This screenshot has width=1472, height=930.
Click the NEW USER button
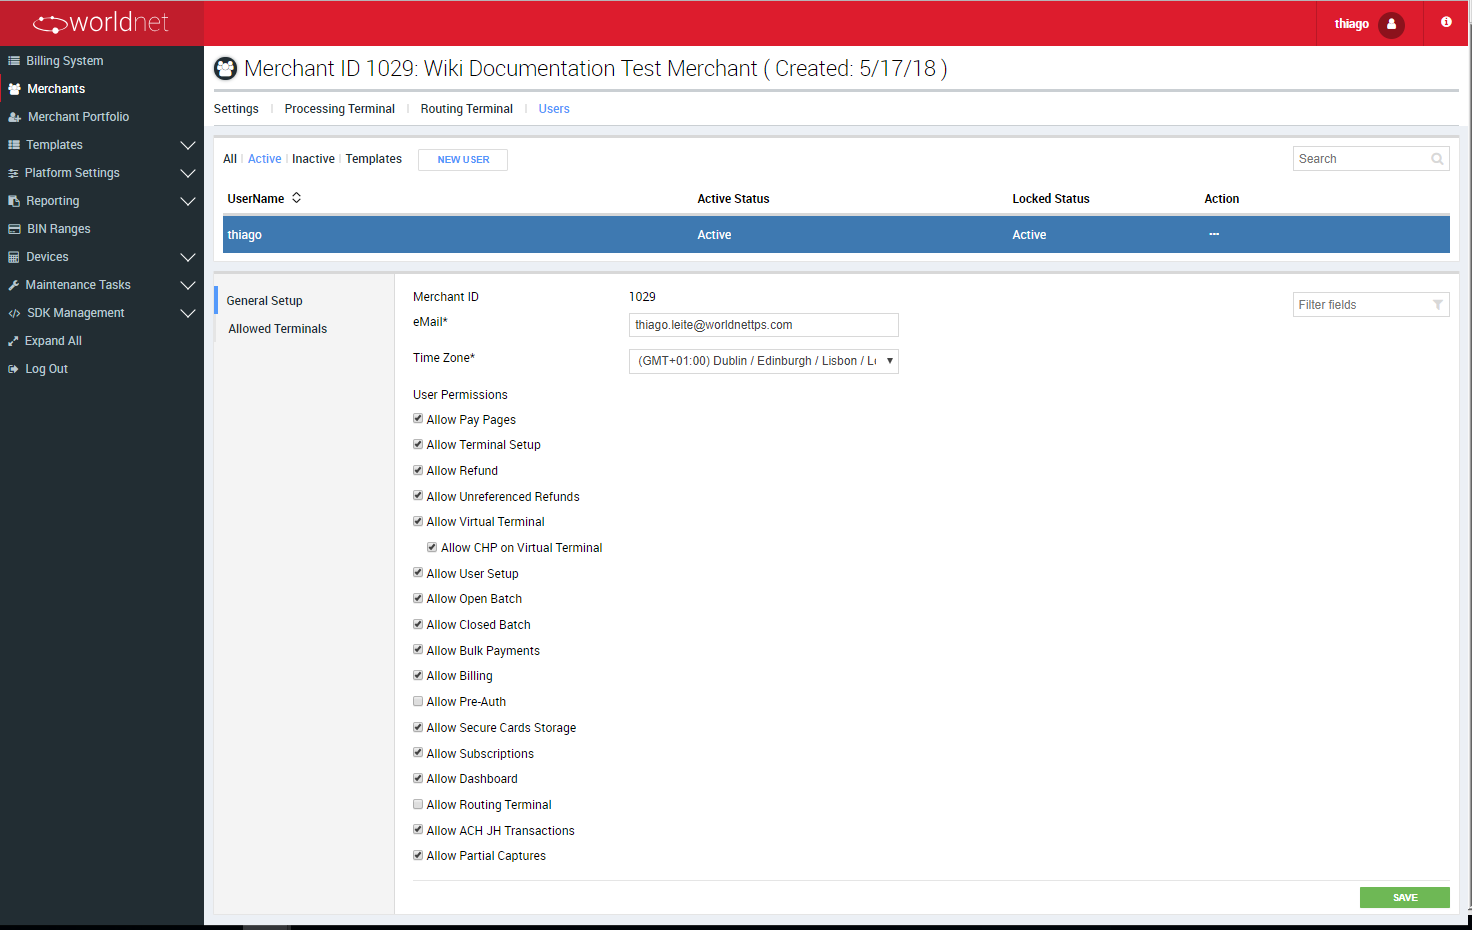click(463, 160)
